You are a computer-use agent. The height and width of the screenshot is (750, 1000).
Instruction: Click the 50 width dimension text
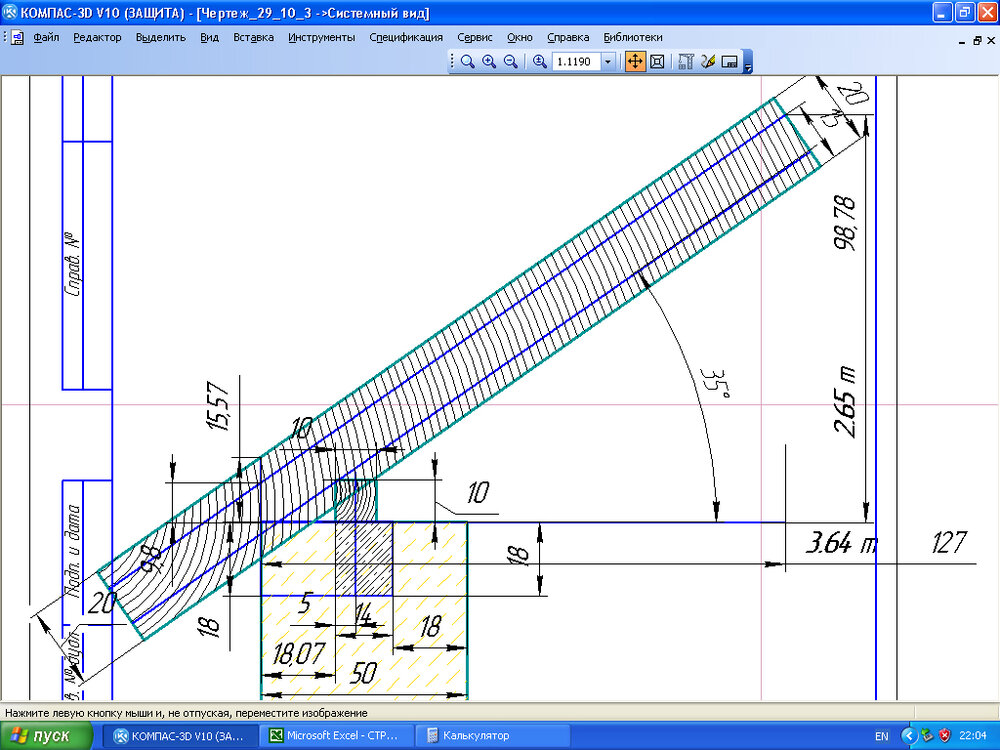click(x=363, y=673)
